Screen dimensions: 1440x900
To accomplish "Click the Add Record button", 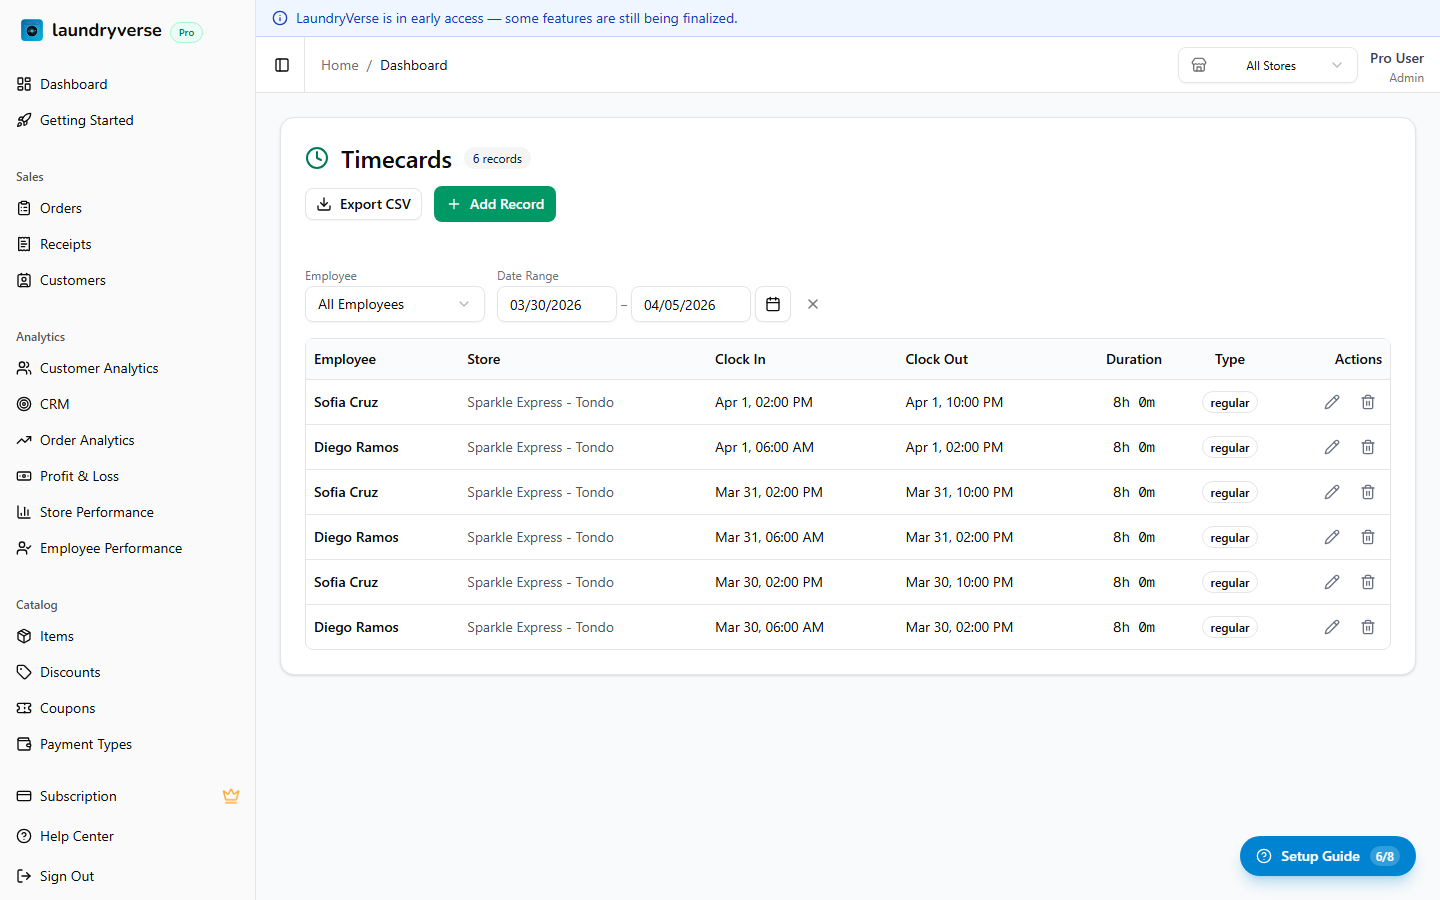I will (495, 204).
